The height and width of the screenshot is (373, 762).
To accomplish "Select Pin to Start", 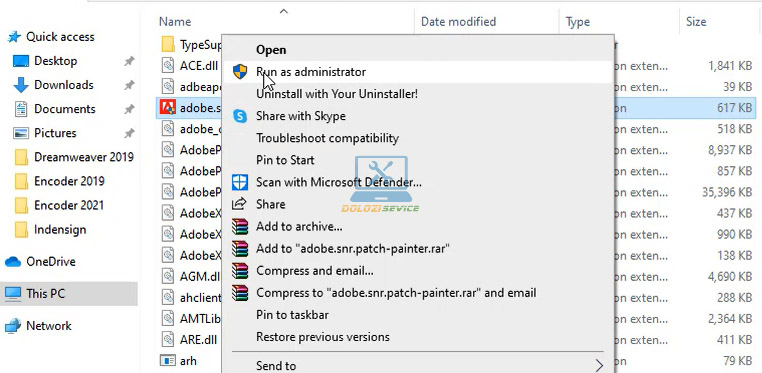I will coord(418,160).
